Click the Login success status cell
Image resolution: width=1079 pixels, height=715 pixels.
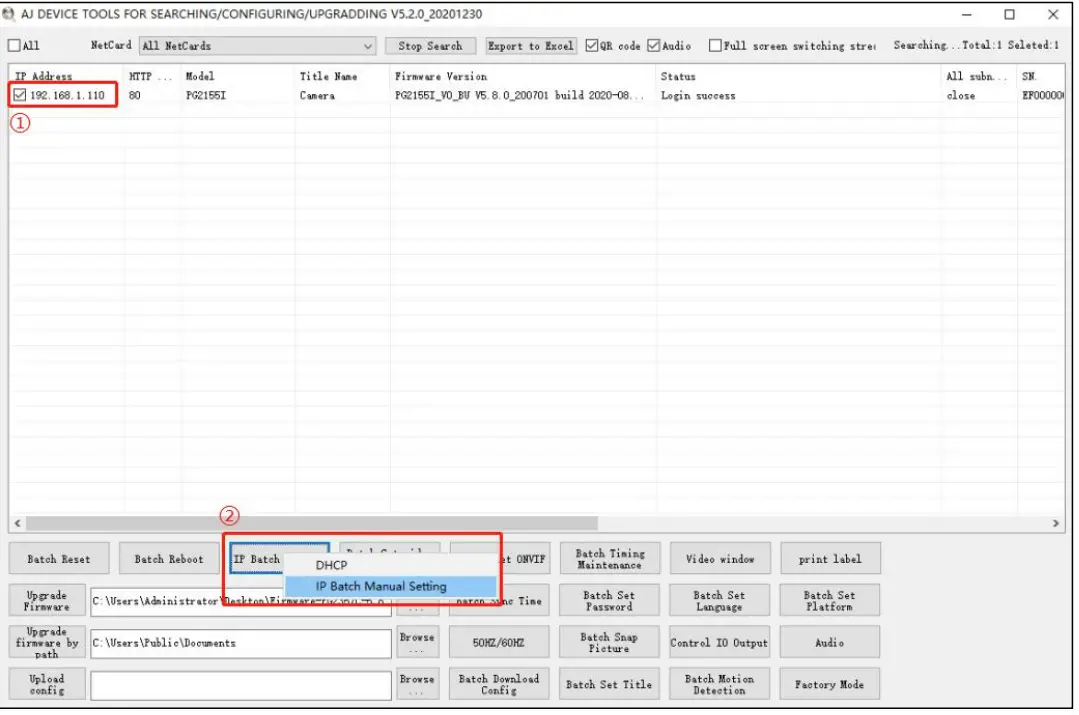pos(698,96)
